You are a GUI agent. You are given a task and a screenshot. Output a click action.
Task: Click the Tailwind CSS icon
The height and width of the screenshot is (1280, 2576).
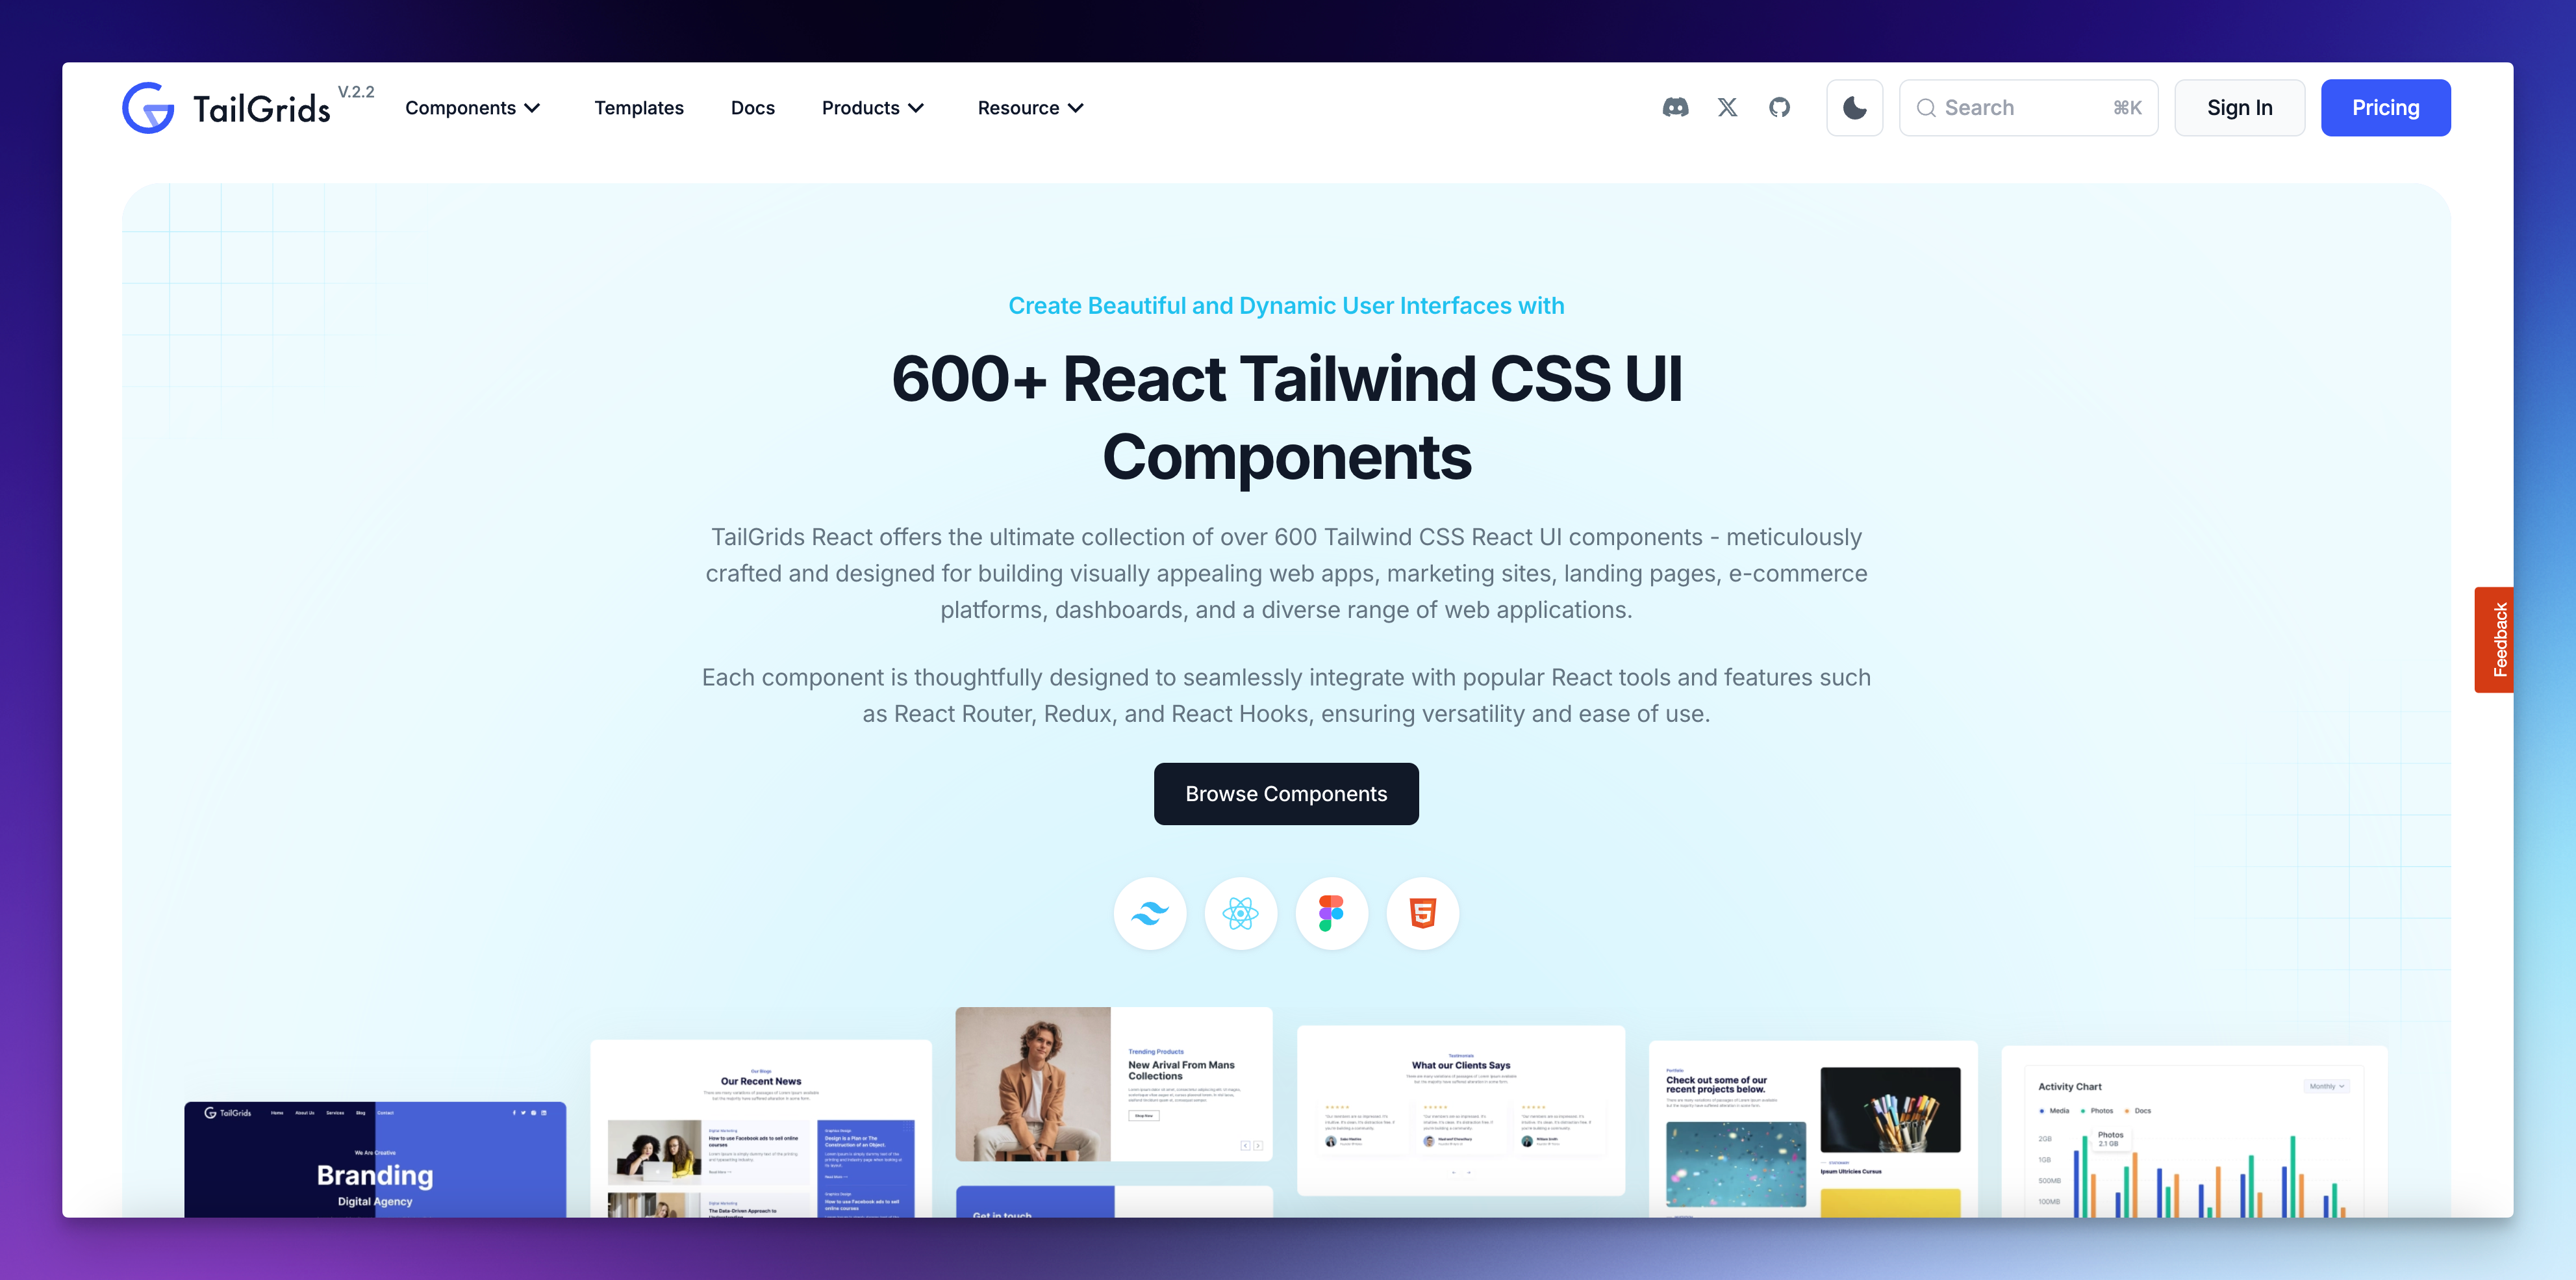(1150, 912)
